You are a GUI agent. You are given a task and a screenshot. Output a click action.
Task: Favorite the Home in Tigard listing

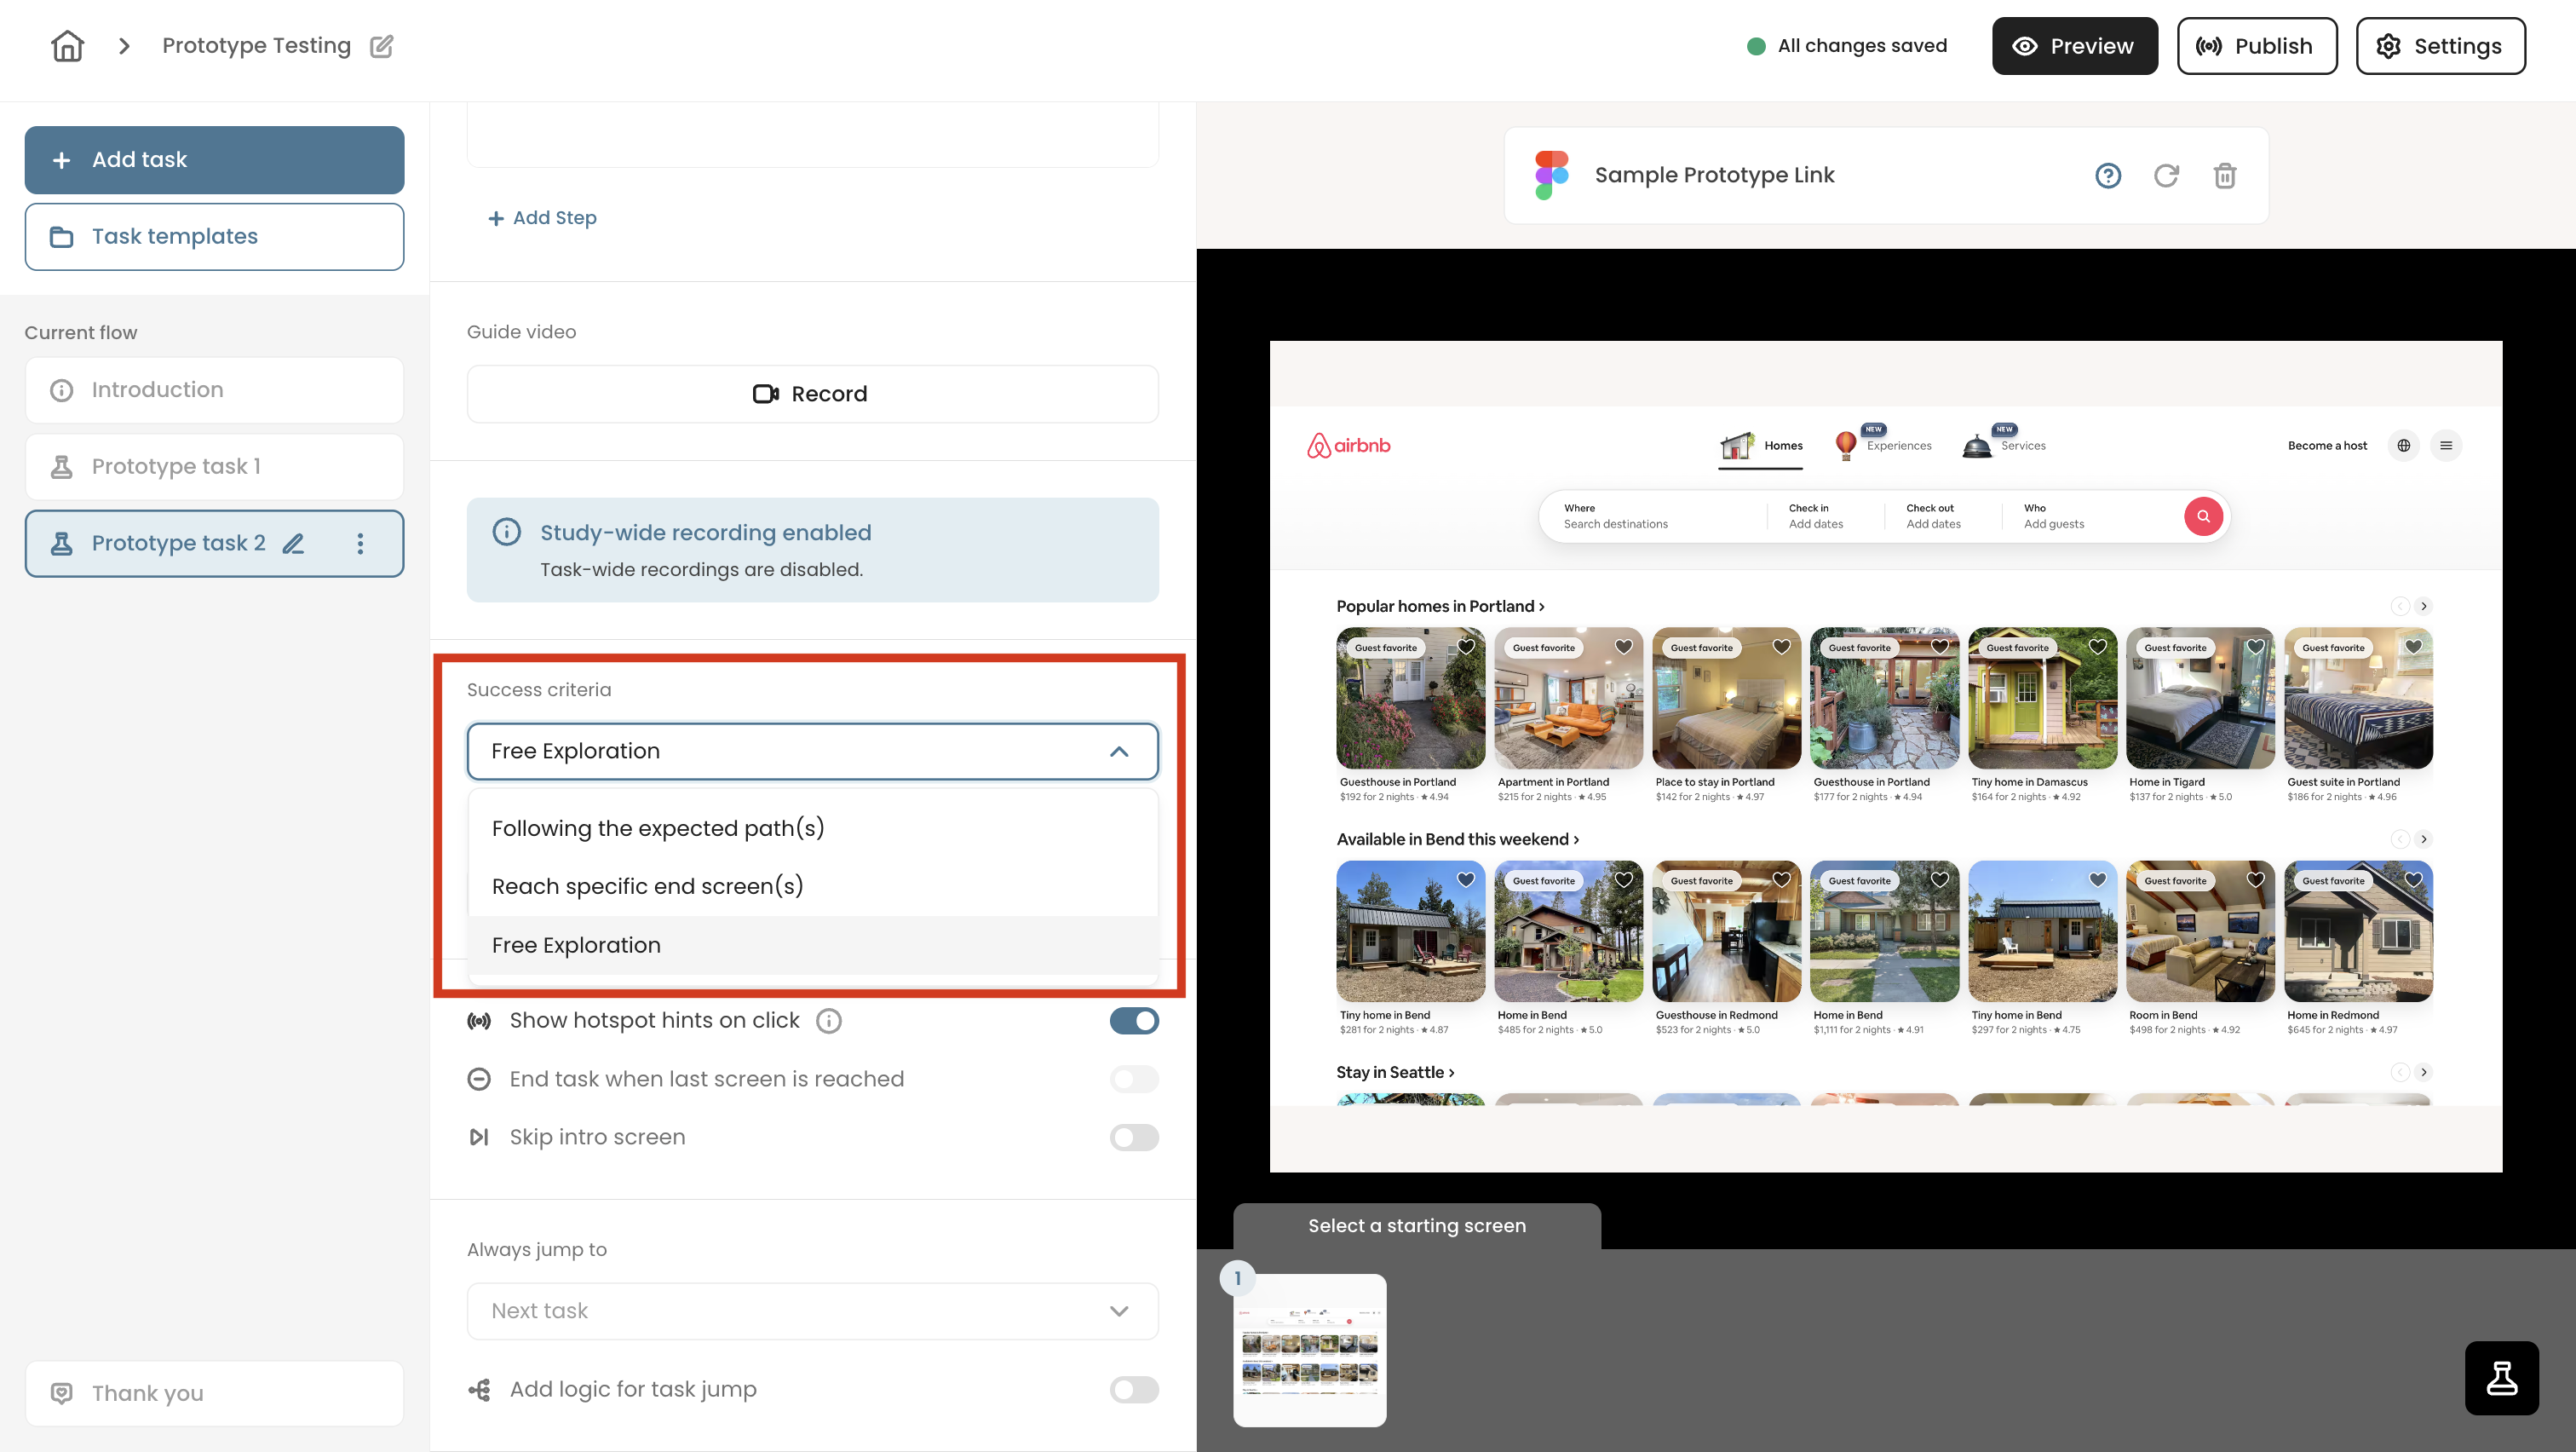coord(2255,647)
